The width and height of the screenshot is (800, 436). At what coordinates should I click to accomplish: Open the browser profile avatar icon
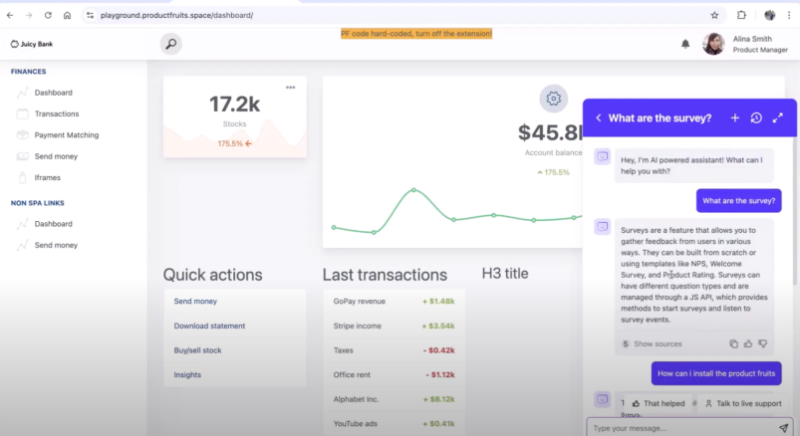tap(770, 15)
